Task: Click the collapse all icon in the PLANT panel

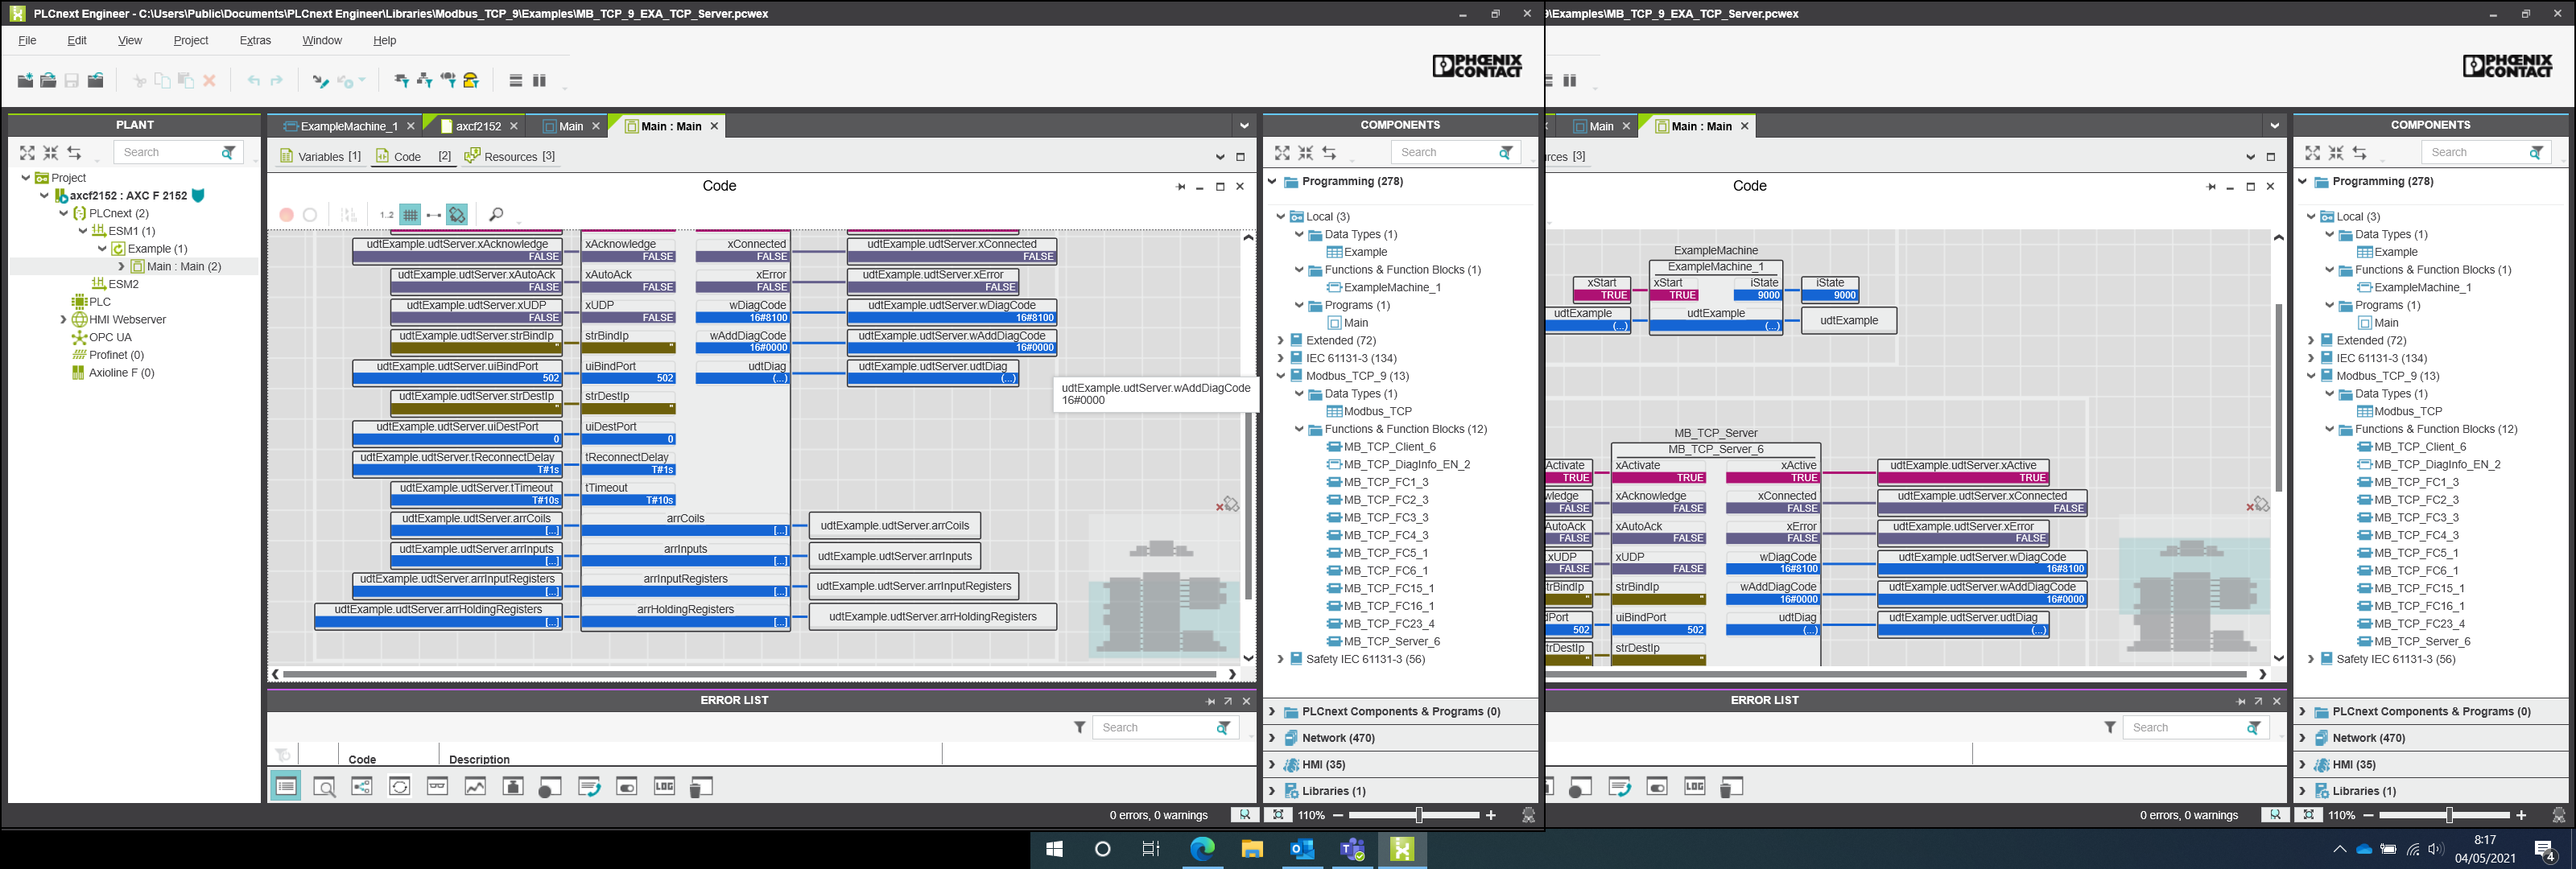Action: tap(51, 153)
